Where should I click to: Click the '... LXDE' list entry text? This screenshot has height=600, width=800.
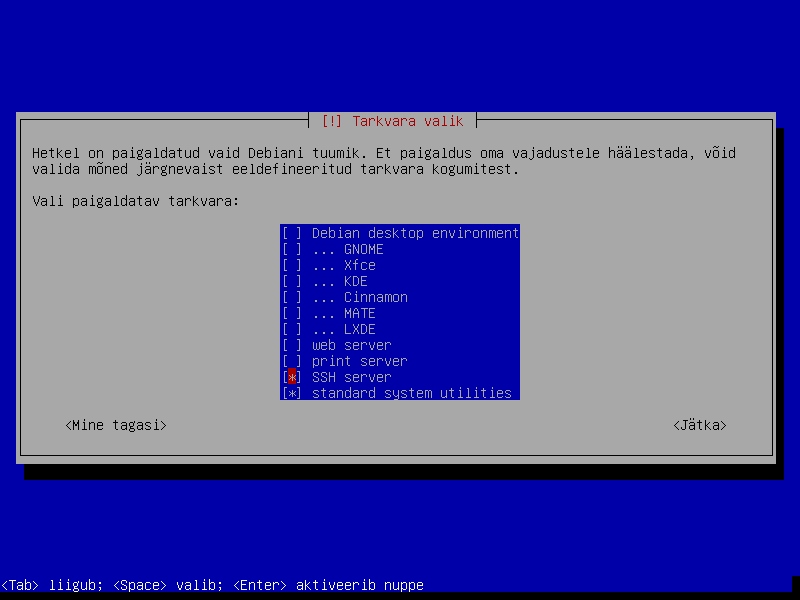point(344,329)
